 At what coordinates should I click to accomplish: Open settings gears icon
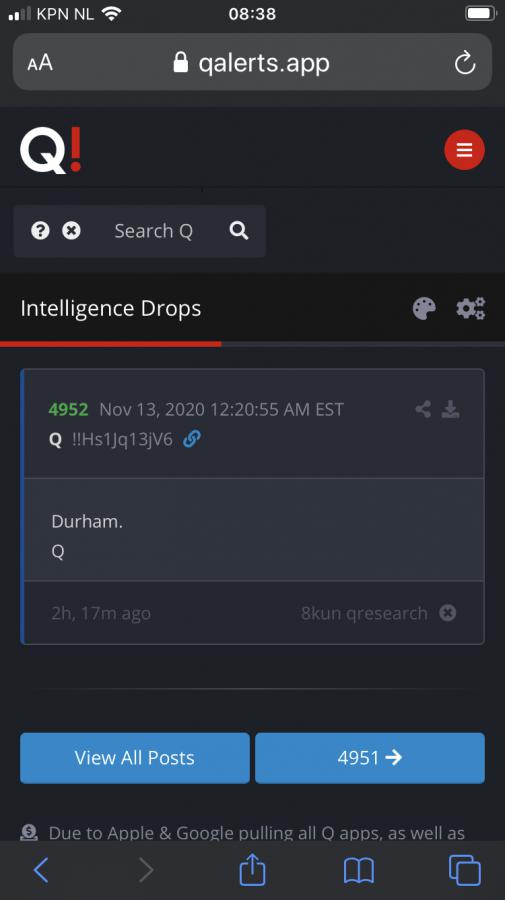coord(471,309)
